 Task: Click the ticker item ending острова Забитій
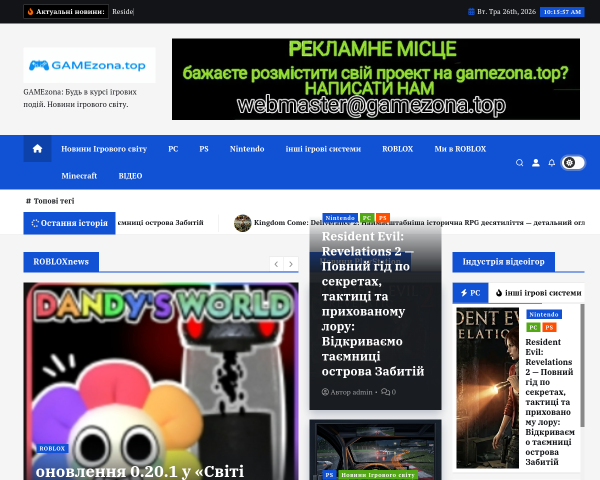[x=160, y=222]
